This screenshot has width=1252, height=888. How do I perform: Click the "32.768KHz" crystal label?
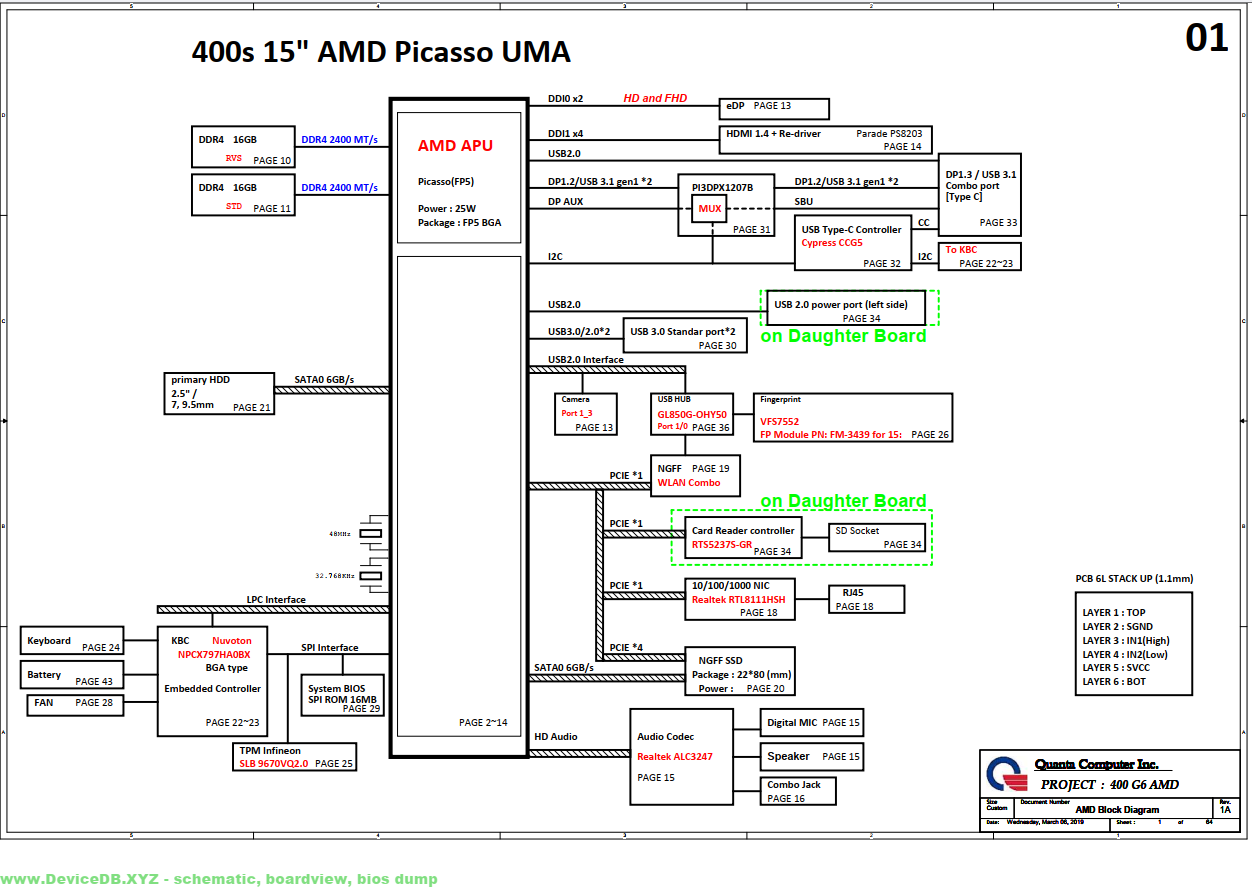click(333, 576)
